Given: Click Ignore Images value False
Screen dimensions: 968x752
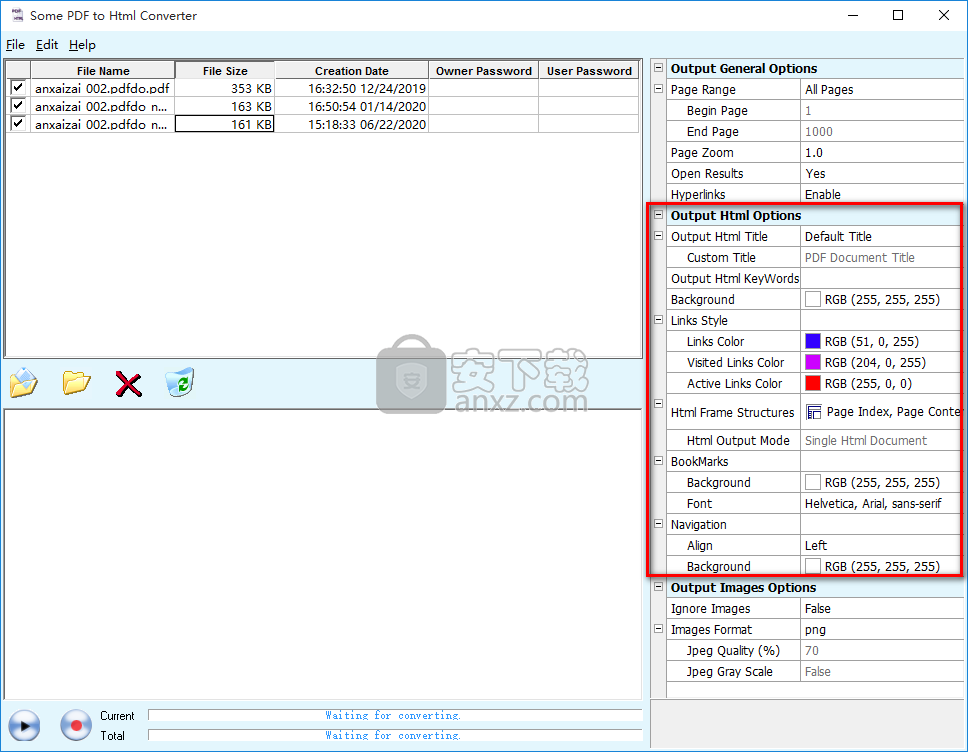Looking at the screenshot, I should click(x=883, y=608).
